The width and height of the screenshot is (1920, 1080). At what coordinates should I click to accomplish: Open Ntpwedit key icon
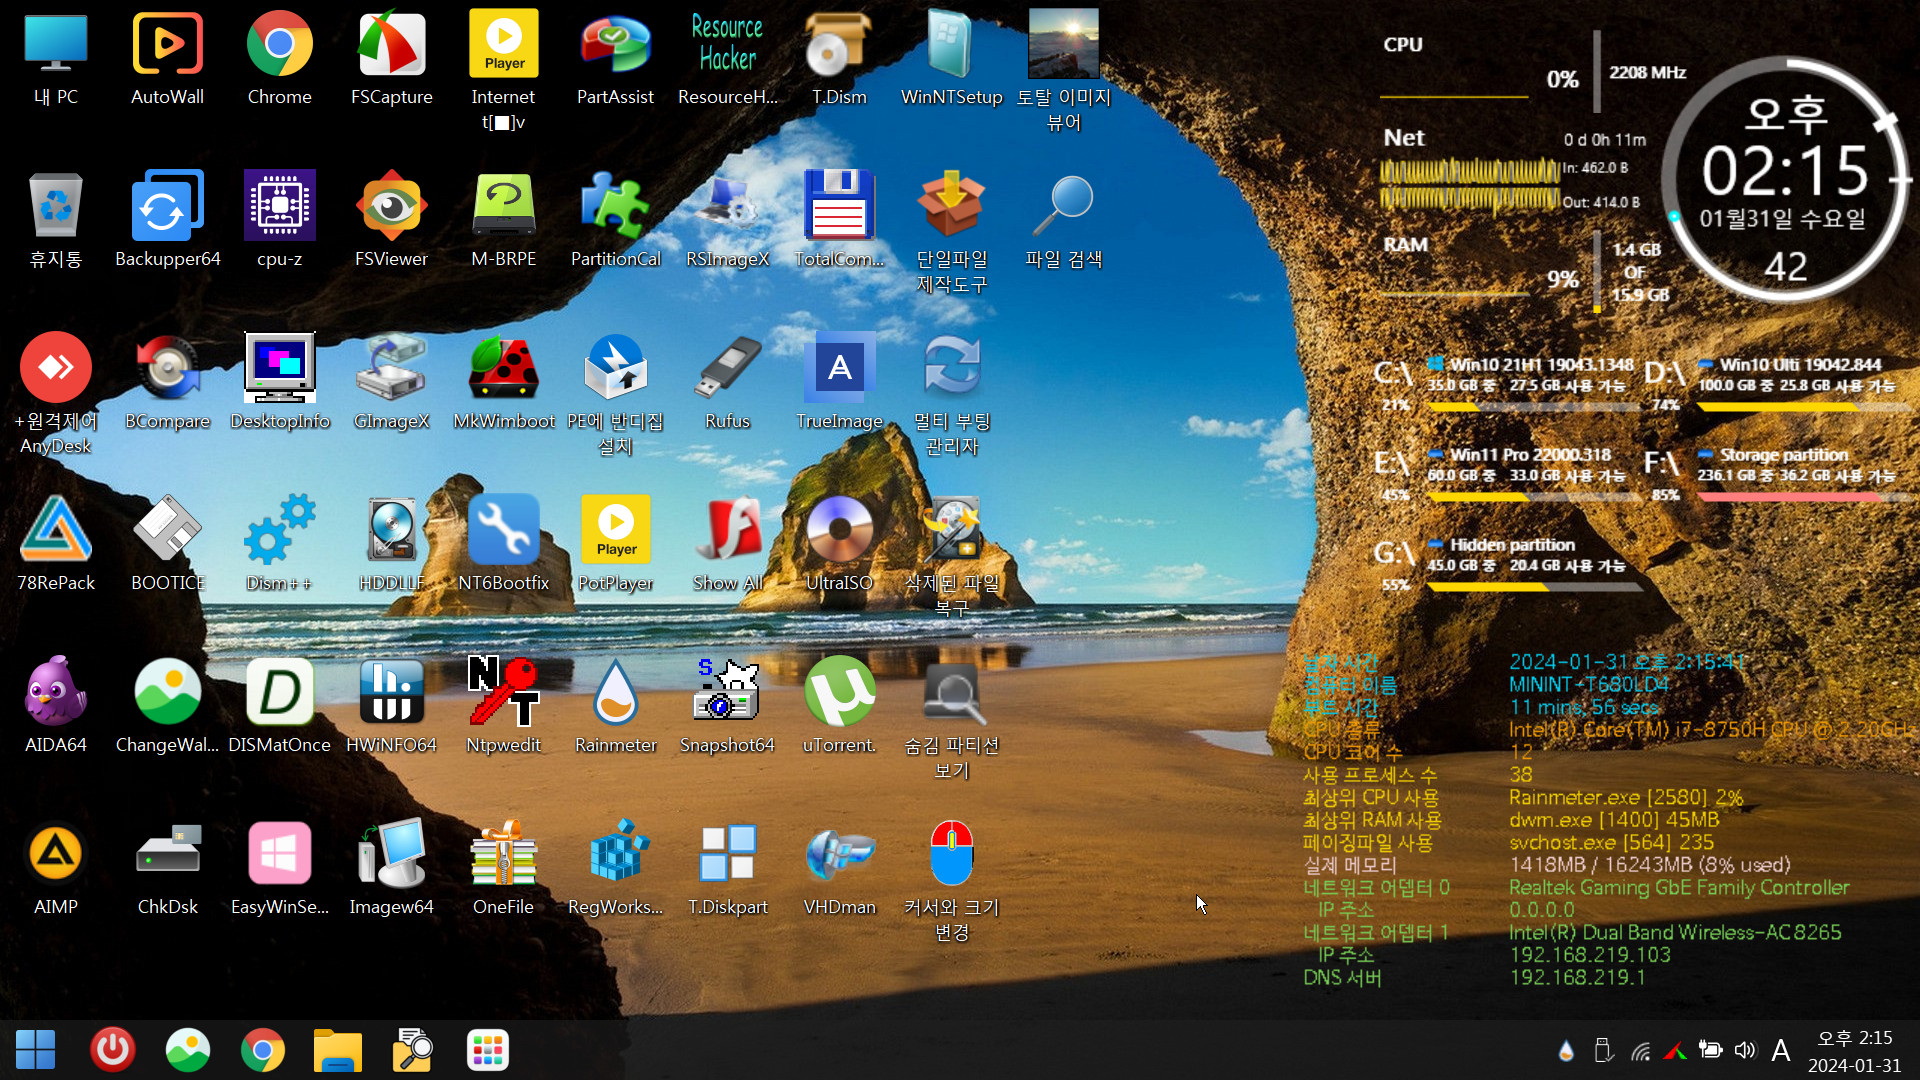click(503, 706)
